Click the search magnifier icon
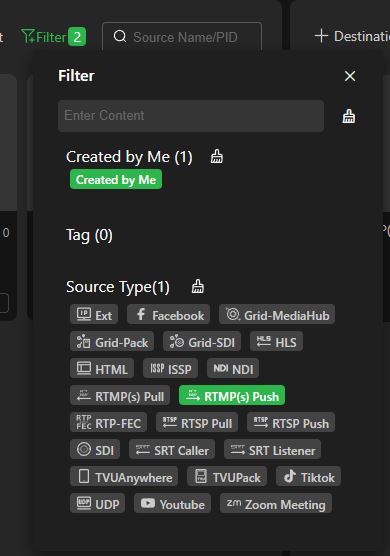Image resolution: width=390 pixels, height=556 pixels. (120, 36)
